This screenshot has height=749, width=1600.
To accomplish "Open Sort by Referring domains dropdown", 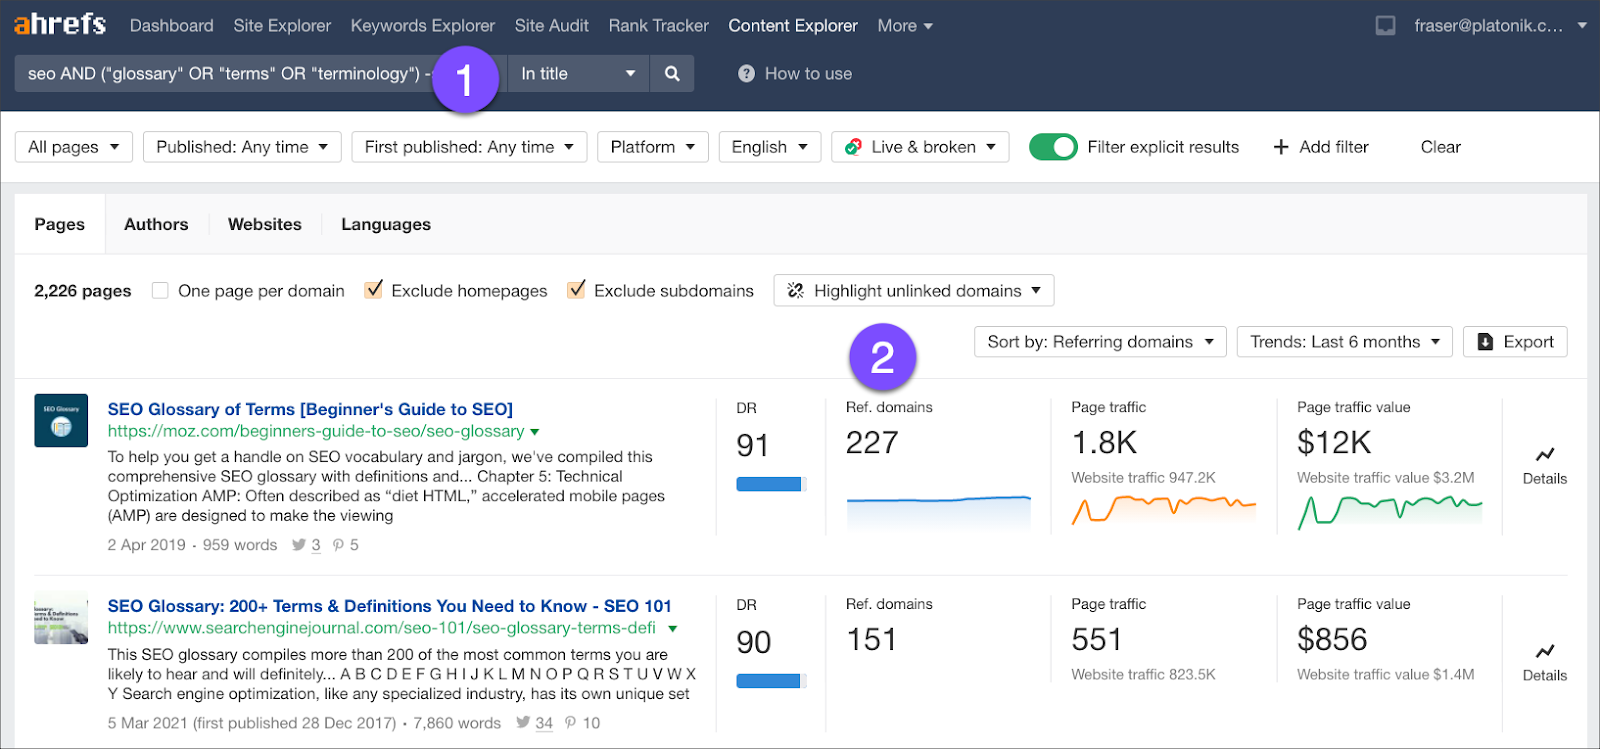I will coord(1100,342).
